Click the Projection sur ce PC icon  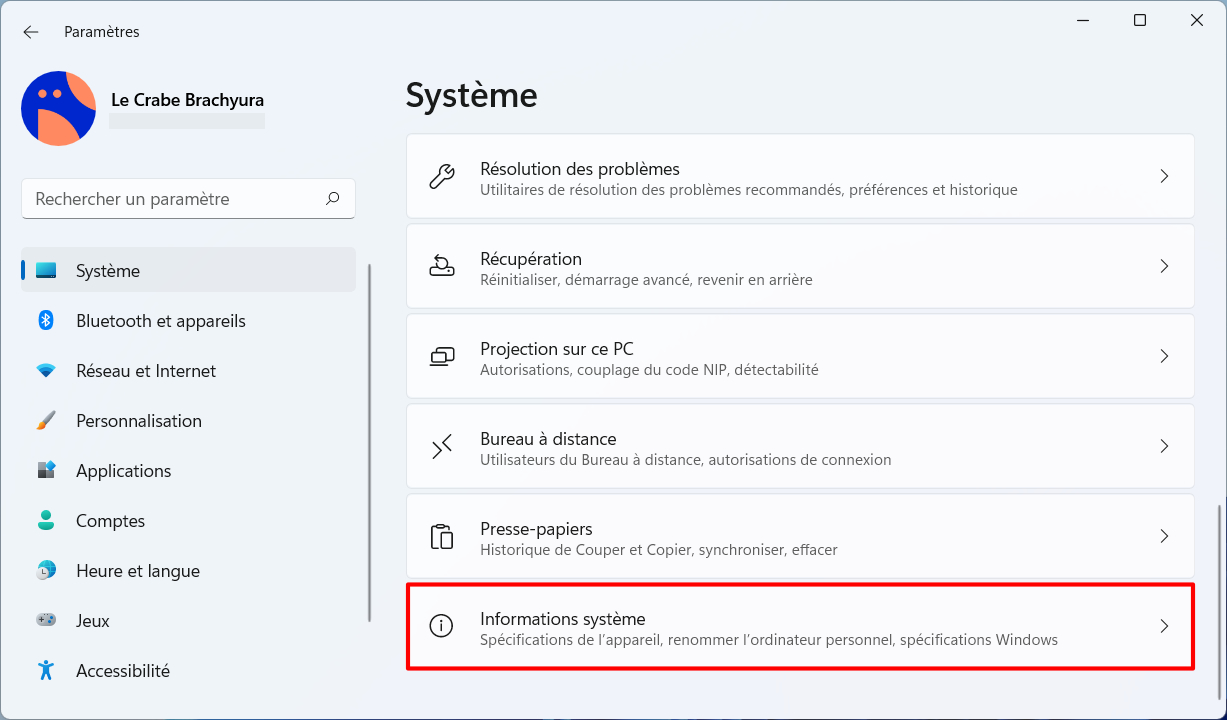click(441, 356)
